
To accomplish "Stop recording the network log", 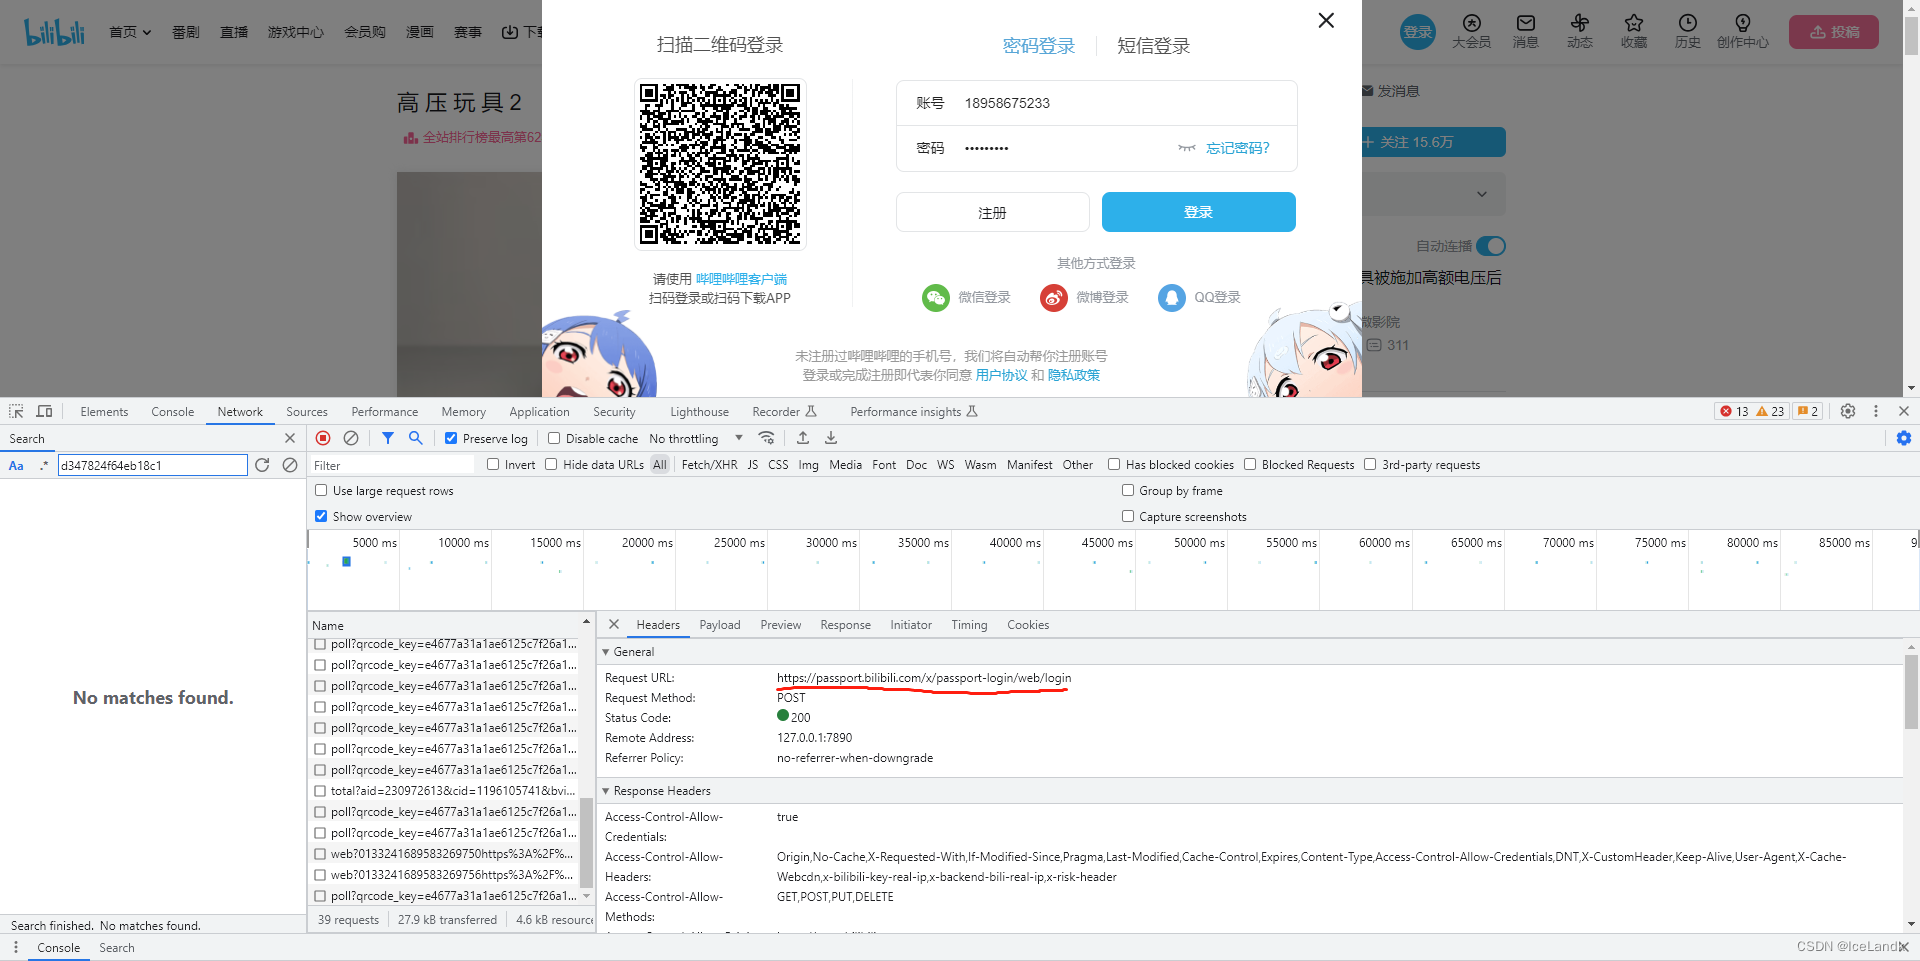I will tap(322, 438).
